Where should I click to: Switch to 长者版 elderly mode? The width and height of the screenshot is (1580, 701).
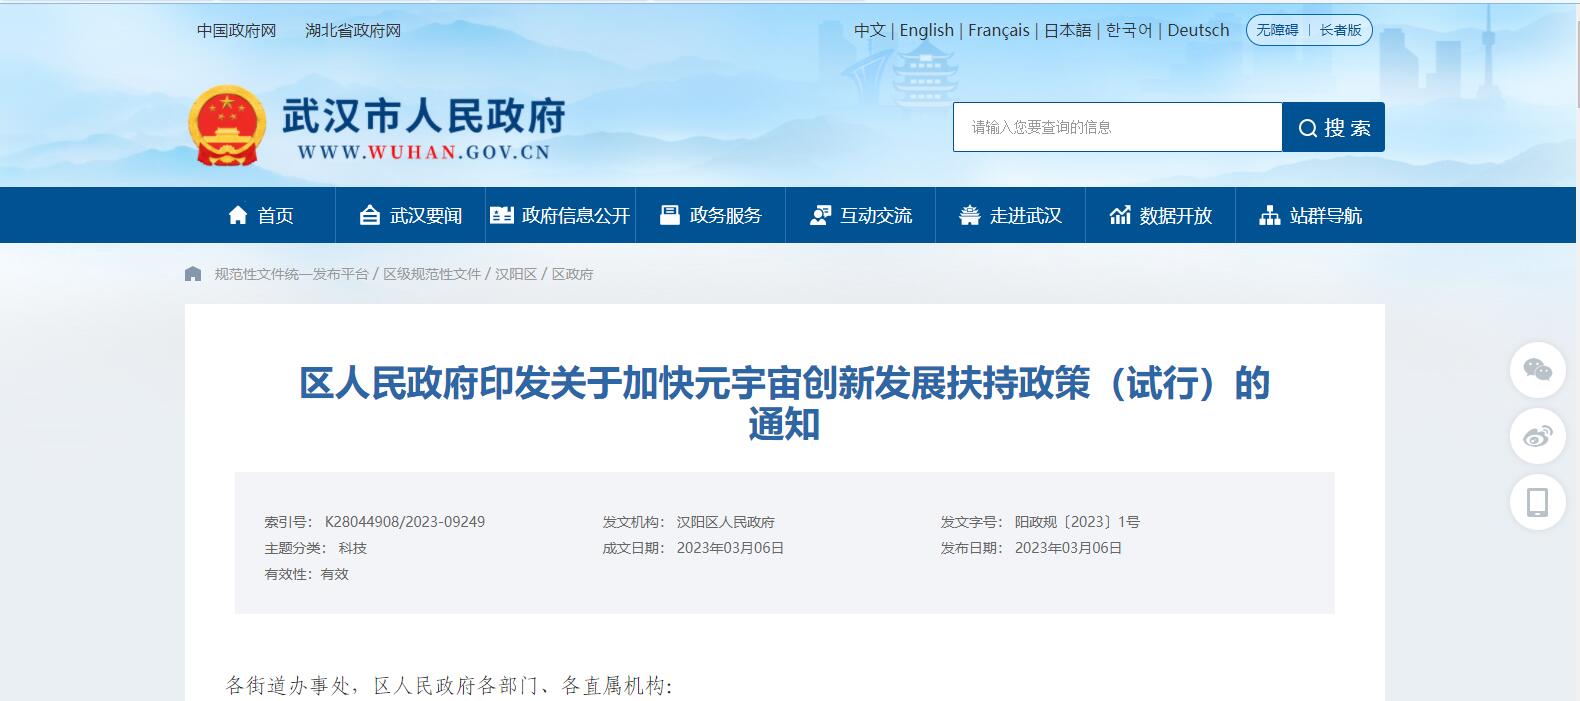1340,30
